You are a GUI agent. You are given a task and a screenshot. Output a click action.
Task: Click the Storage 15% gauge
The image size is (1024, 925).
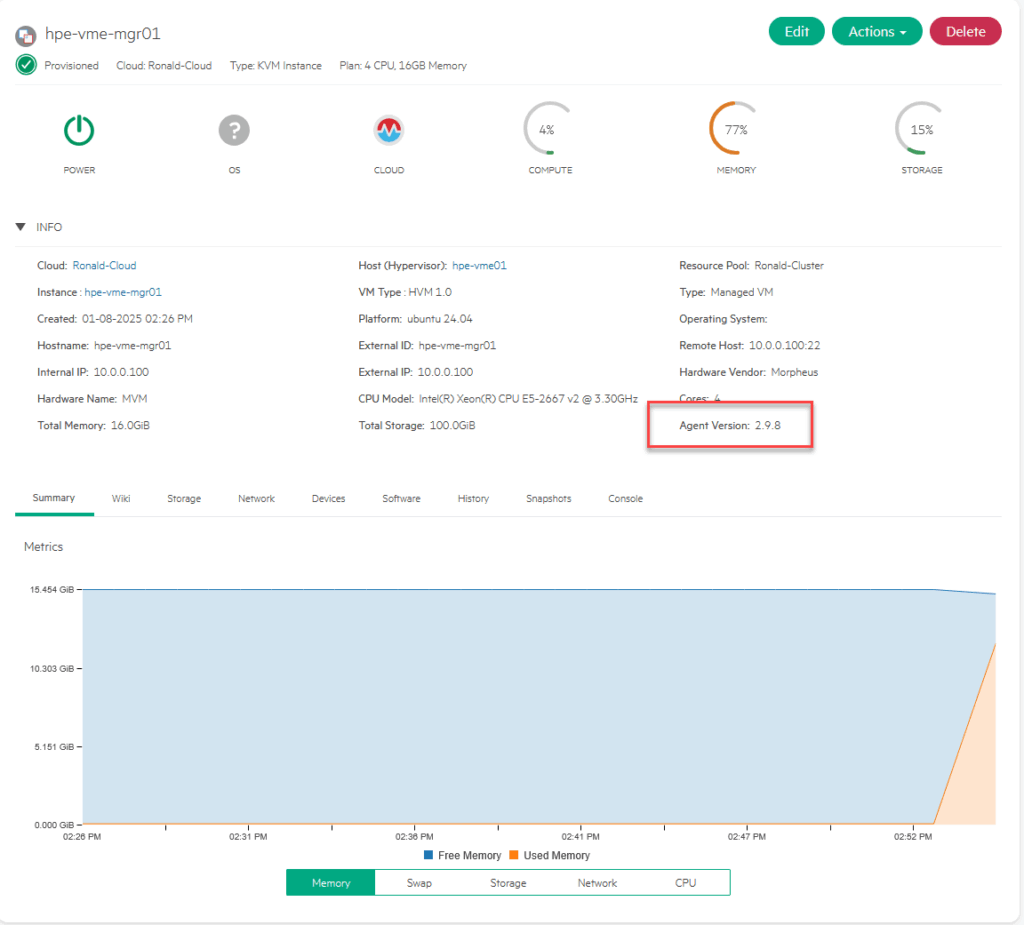pyautogui.click(x=921, y=130)
